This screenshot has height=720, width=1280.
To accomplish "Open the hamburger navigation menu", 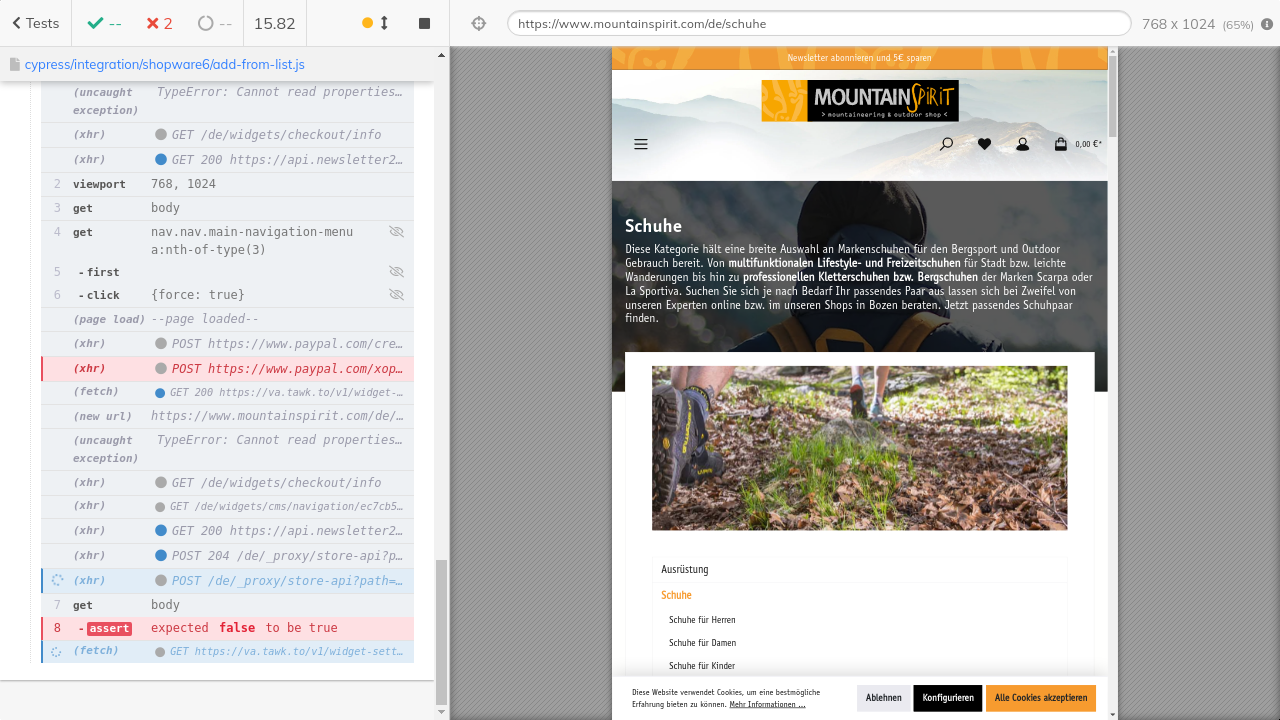I will [x=641, y=144].
